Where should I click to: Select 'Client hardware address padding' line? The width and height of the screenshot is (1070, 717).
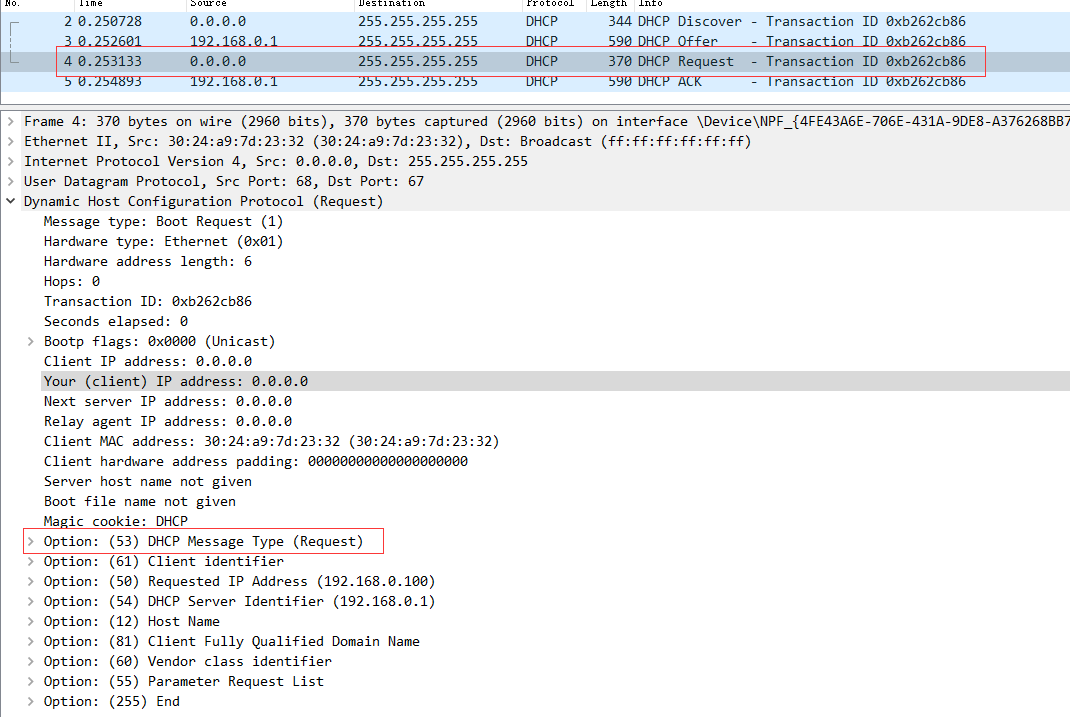(256, 461)
